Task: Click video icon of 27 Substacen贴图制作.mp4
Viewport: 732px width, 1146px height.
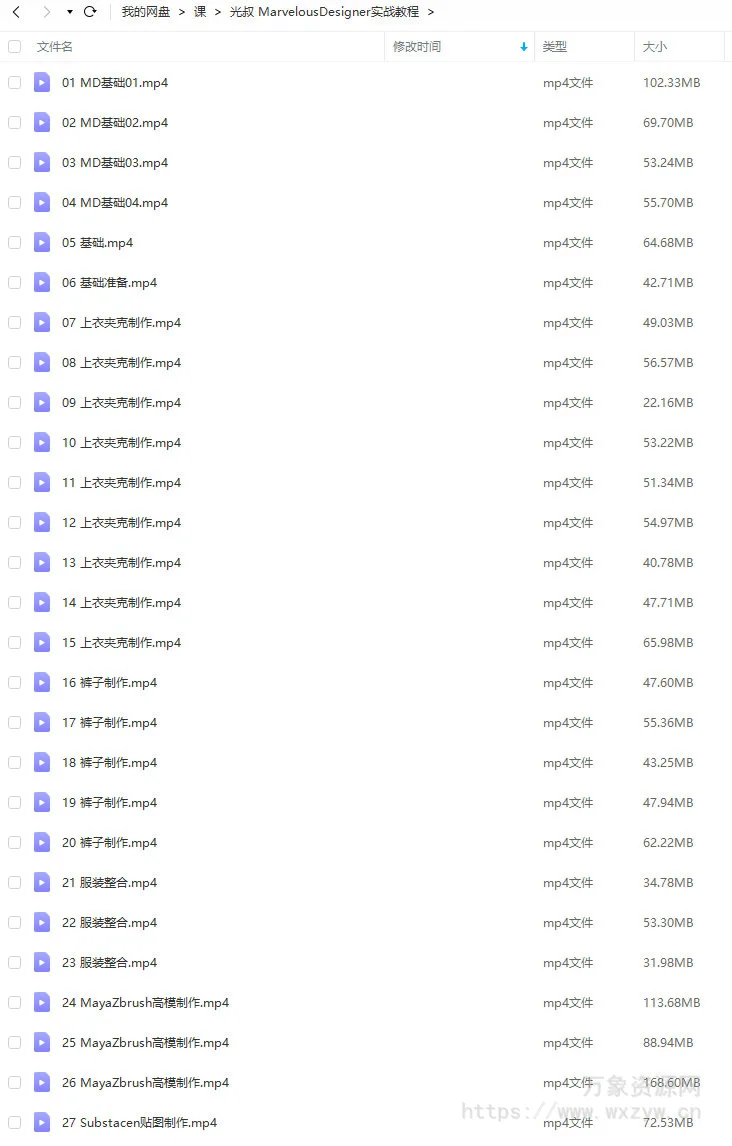Action: (x=42, y=1123)
